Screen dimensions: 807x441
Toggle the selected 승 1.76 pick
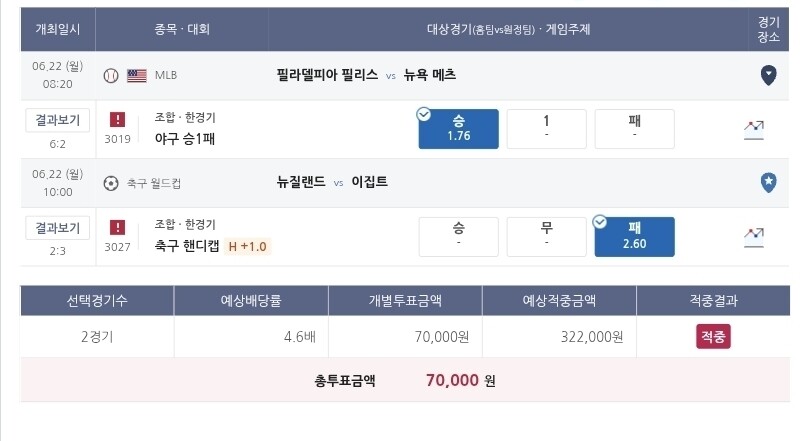[459, 129]
